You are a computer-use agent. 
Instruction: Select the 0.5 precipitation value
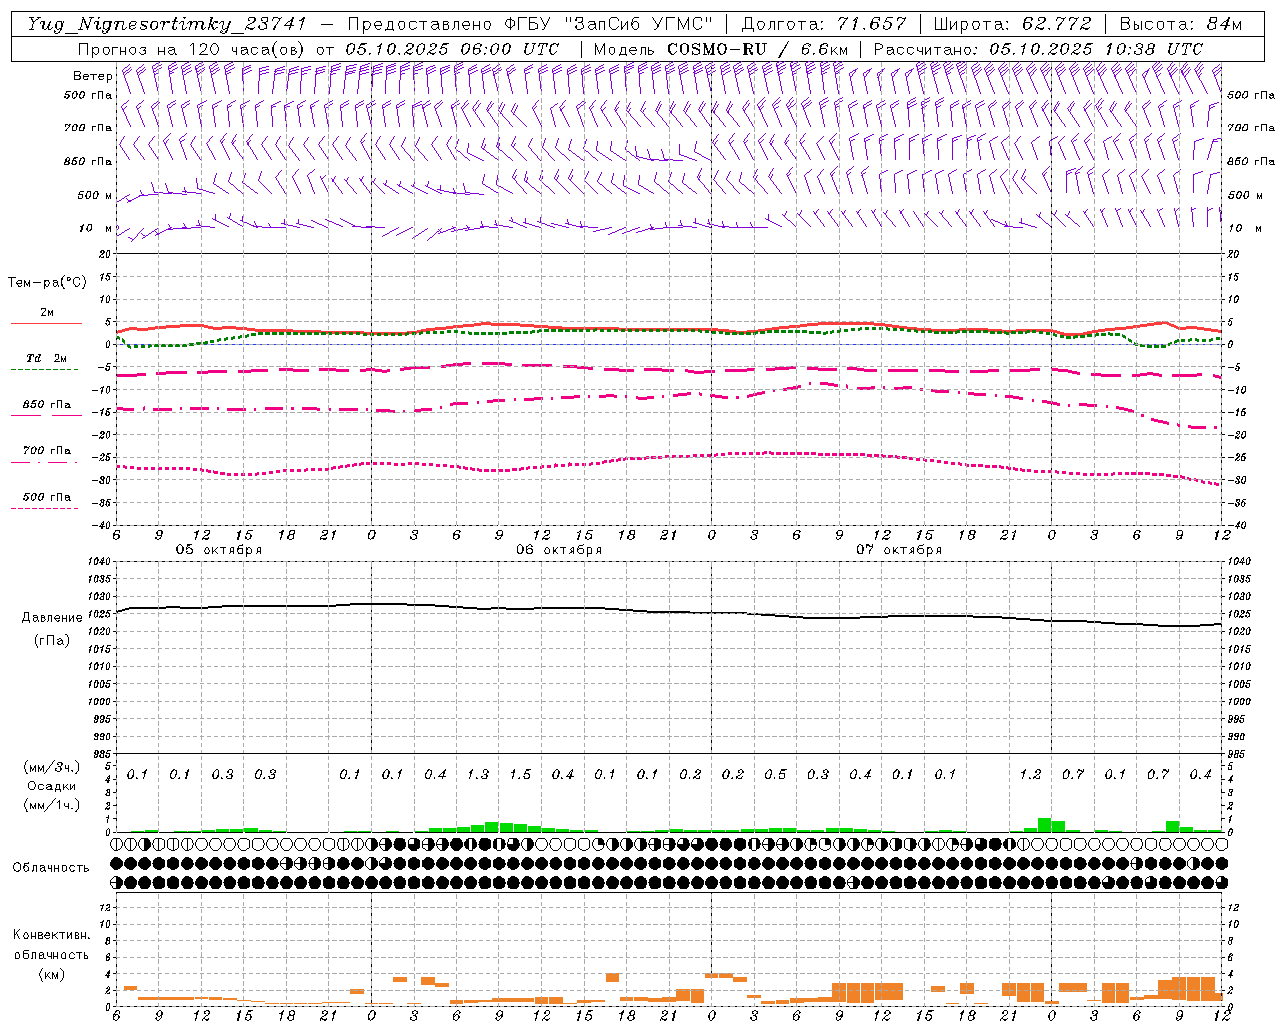coord(775,775)
